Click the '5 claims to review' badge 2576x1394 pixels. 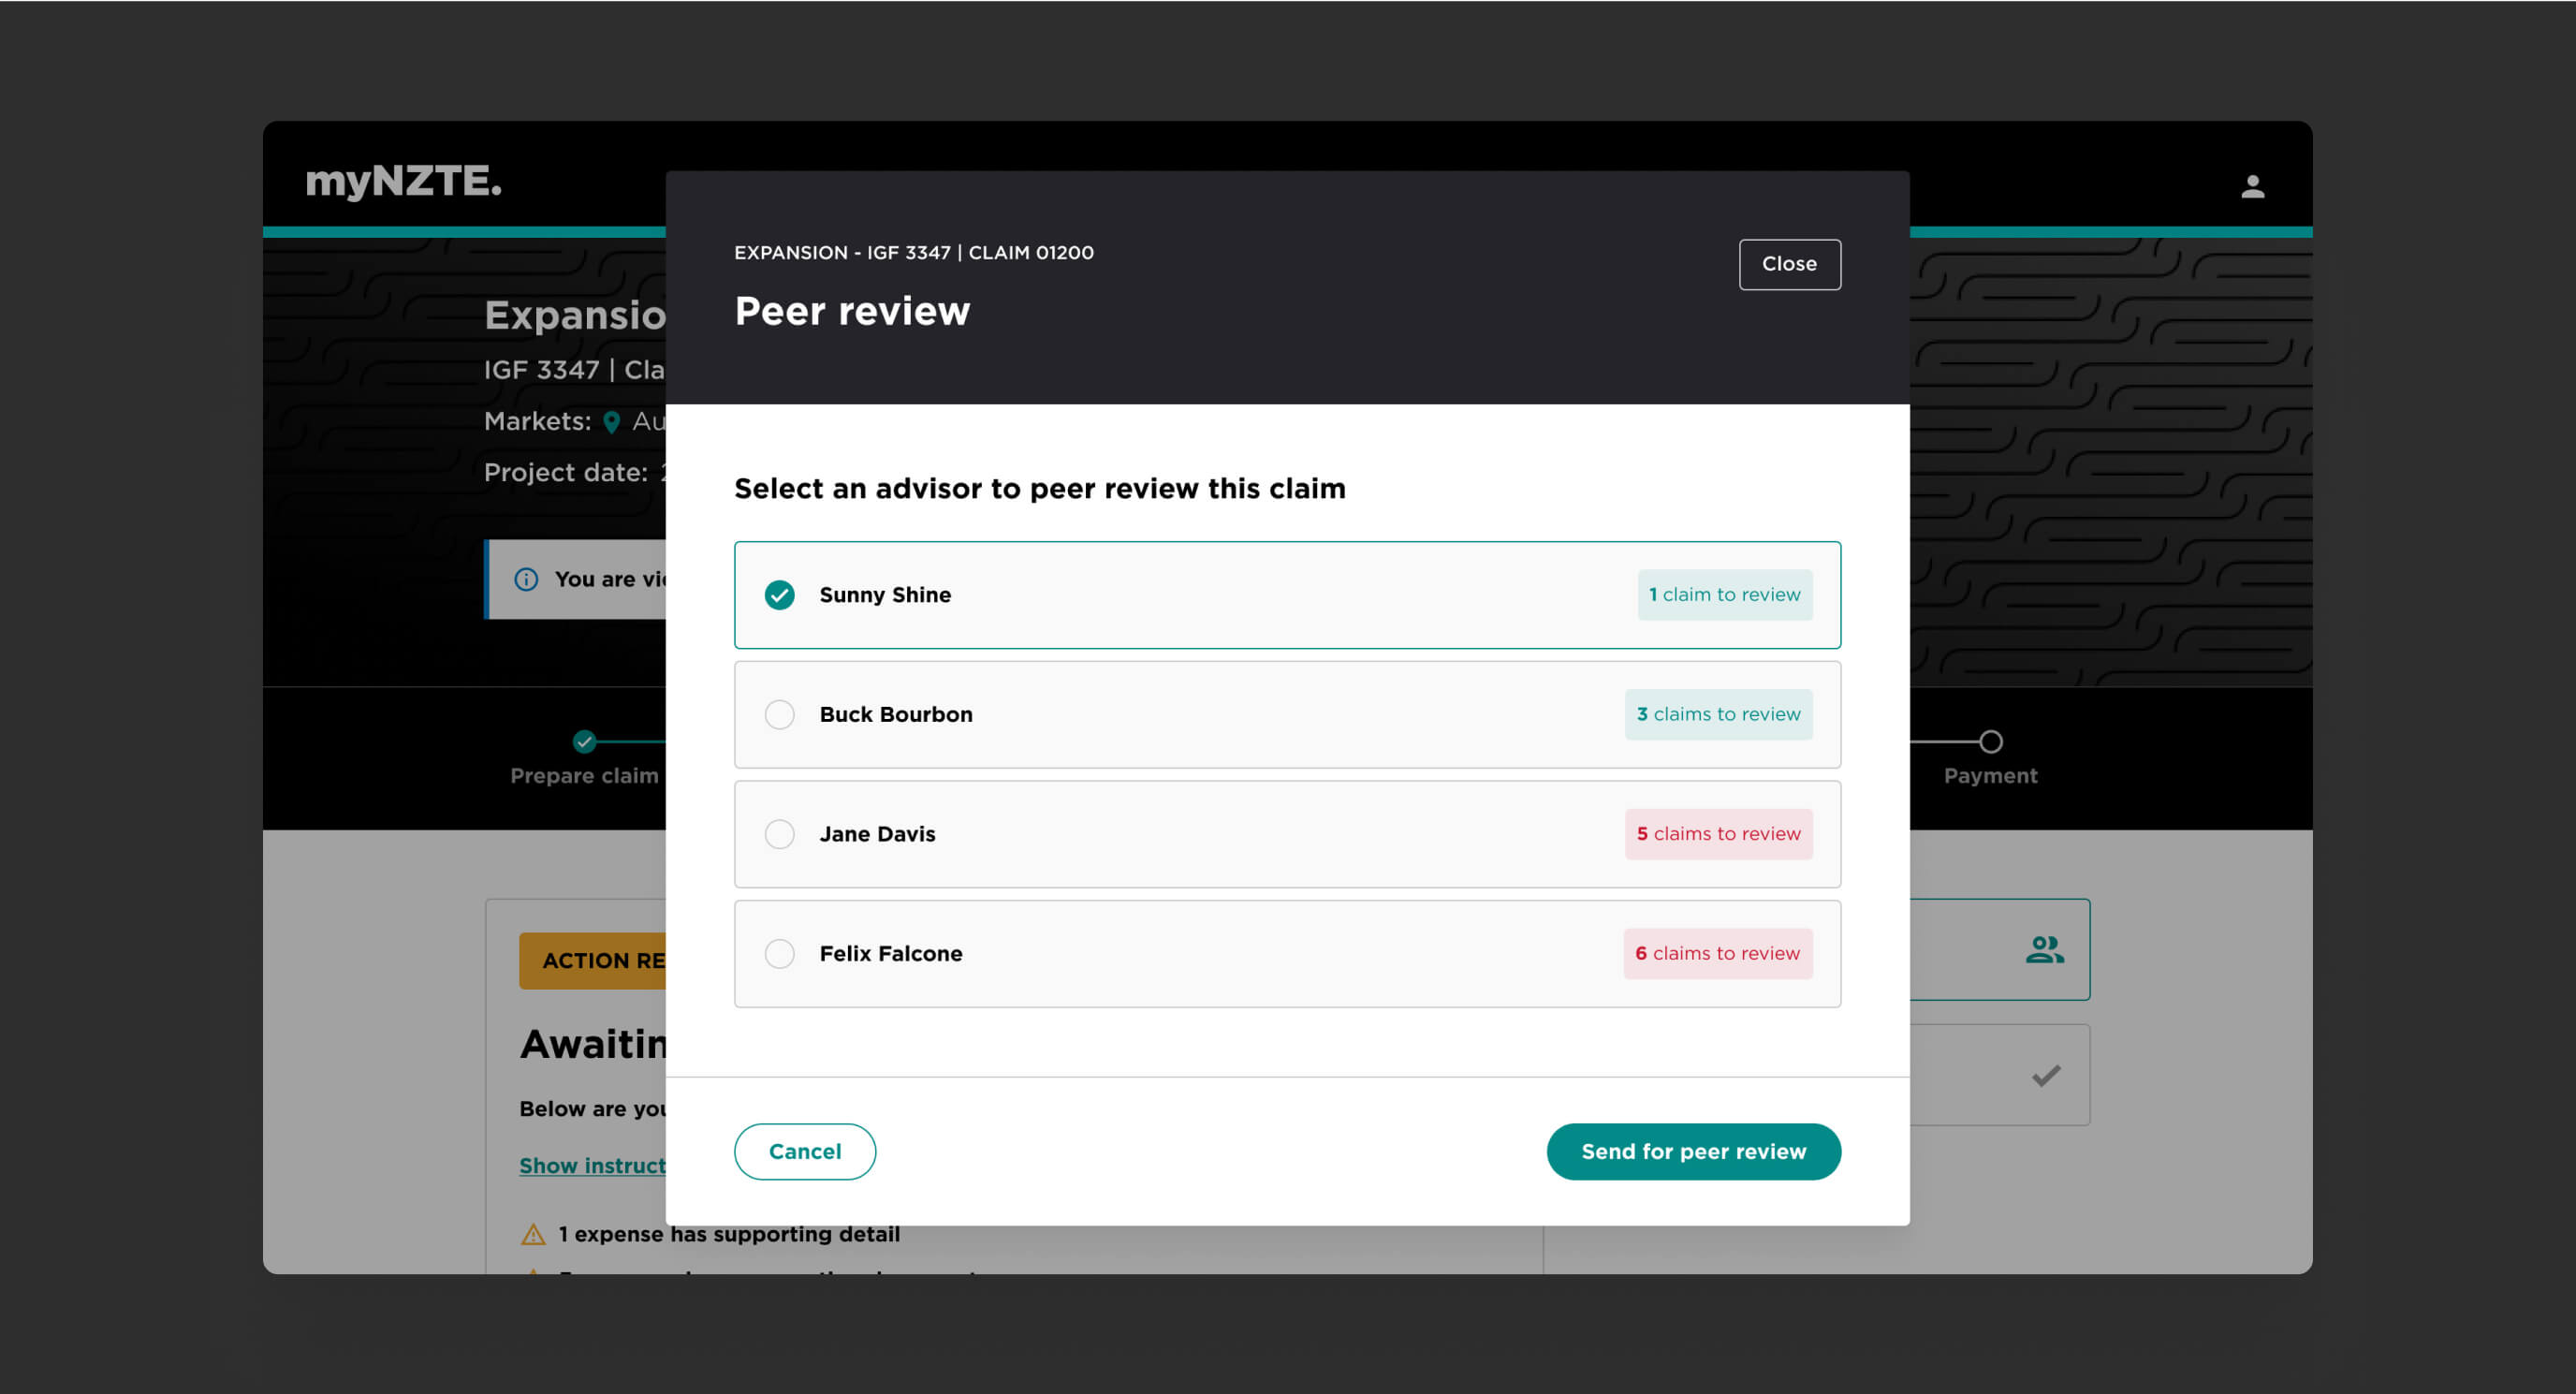tap(1718, 834)
